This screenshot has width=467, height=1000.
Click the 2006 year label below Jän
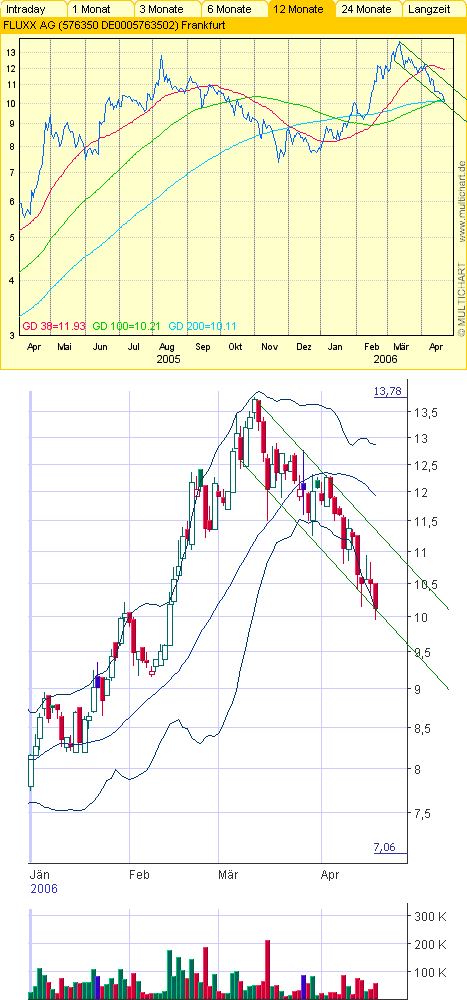pyautogui.click(x=43, y=888)
